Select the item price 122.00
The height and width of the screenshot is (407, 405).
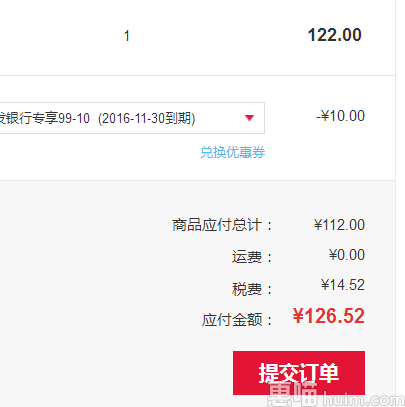[x=334, y=35]
